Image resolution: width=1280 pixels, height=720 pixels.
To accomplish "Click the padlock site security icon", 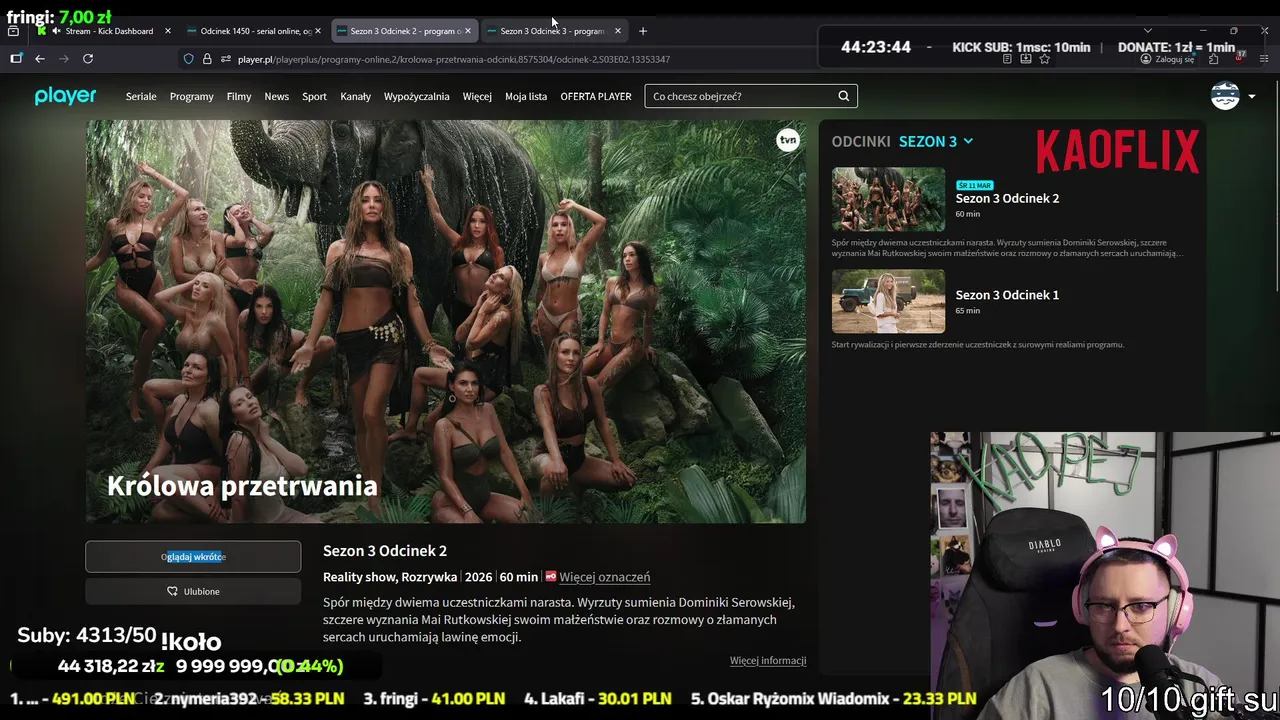I will pos(207,59).
